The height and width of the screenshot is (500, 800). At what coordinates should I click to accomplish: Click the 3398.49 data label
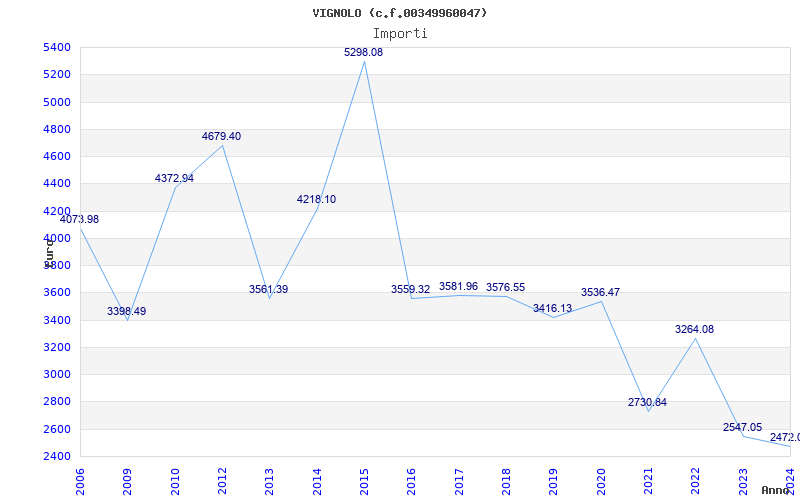click(x=127, y=311)
